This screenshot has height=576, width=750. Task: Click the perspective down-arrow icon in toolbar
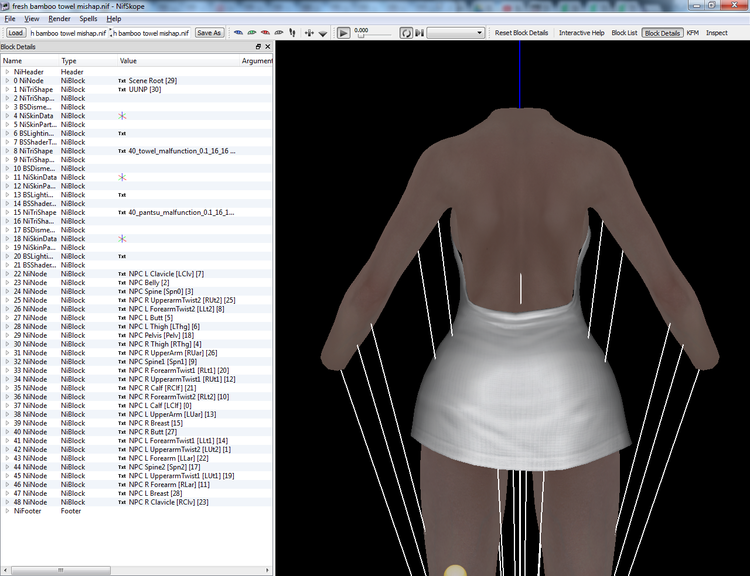[323, 33]
